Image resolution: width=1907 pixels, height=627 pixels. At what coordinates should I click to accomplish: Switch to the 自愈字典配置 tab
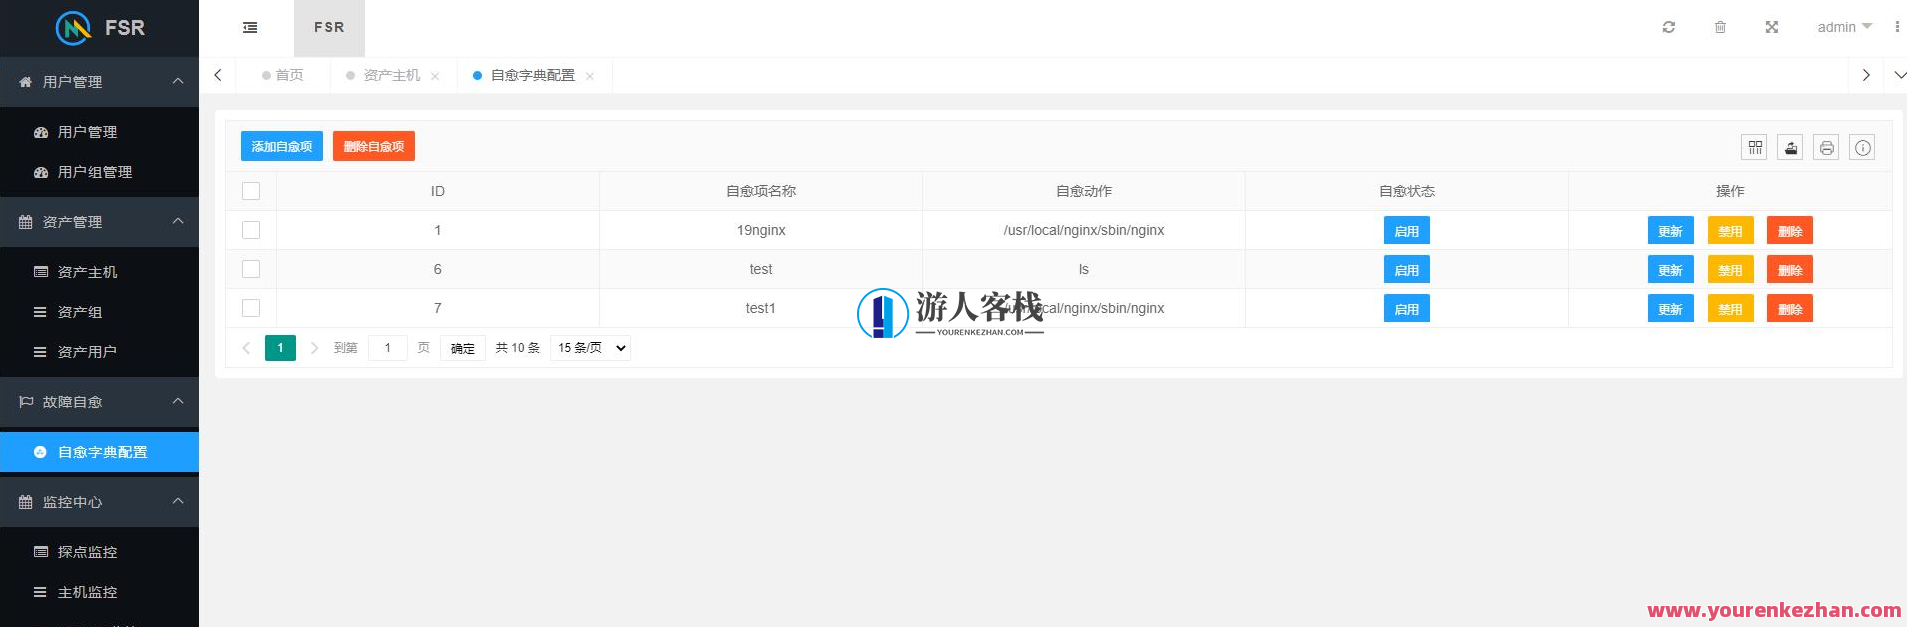[x=533, y=75]
